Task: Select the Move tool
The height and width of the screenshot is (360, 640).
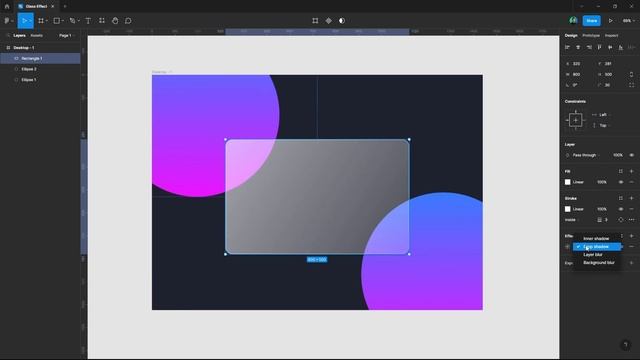Action: point(24,20)
